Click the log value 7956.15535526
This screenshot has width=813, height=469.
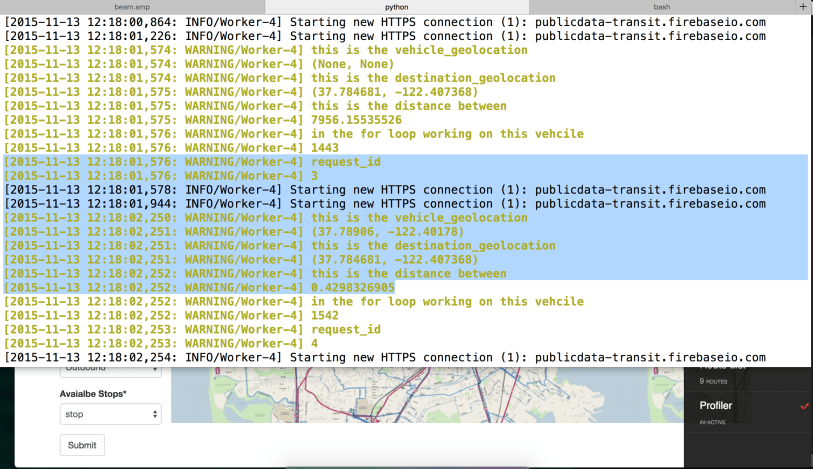356,120
